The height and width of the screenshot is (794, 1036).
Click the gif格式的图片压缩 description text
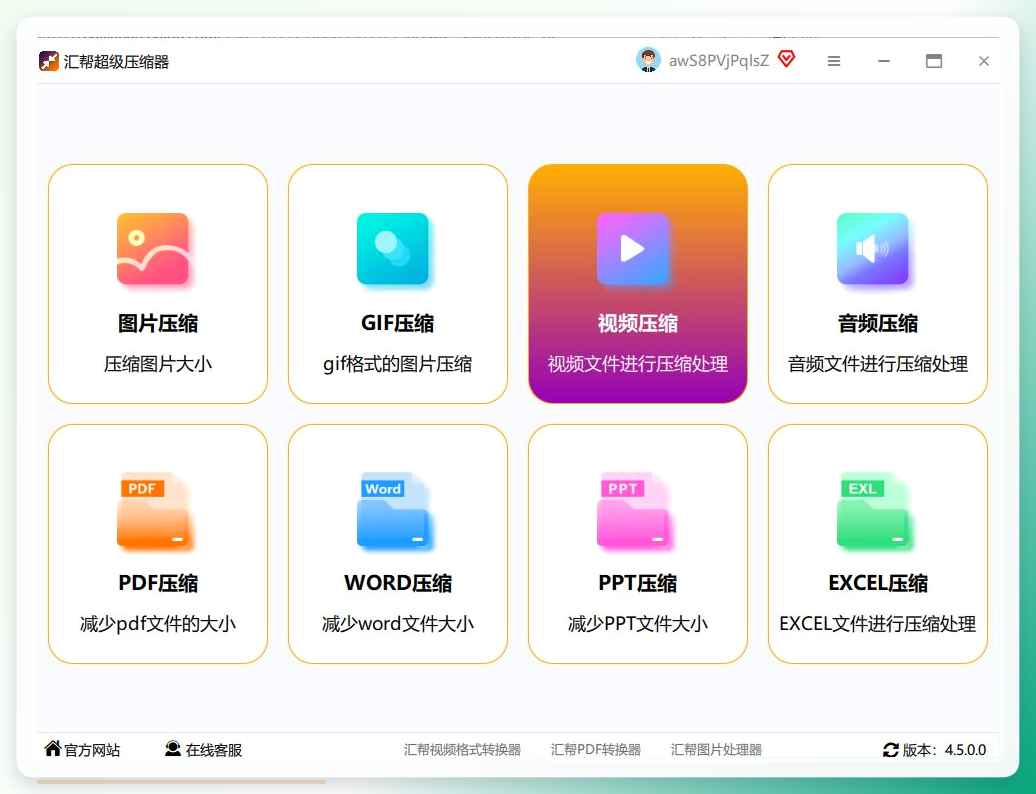point(398,364)
